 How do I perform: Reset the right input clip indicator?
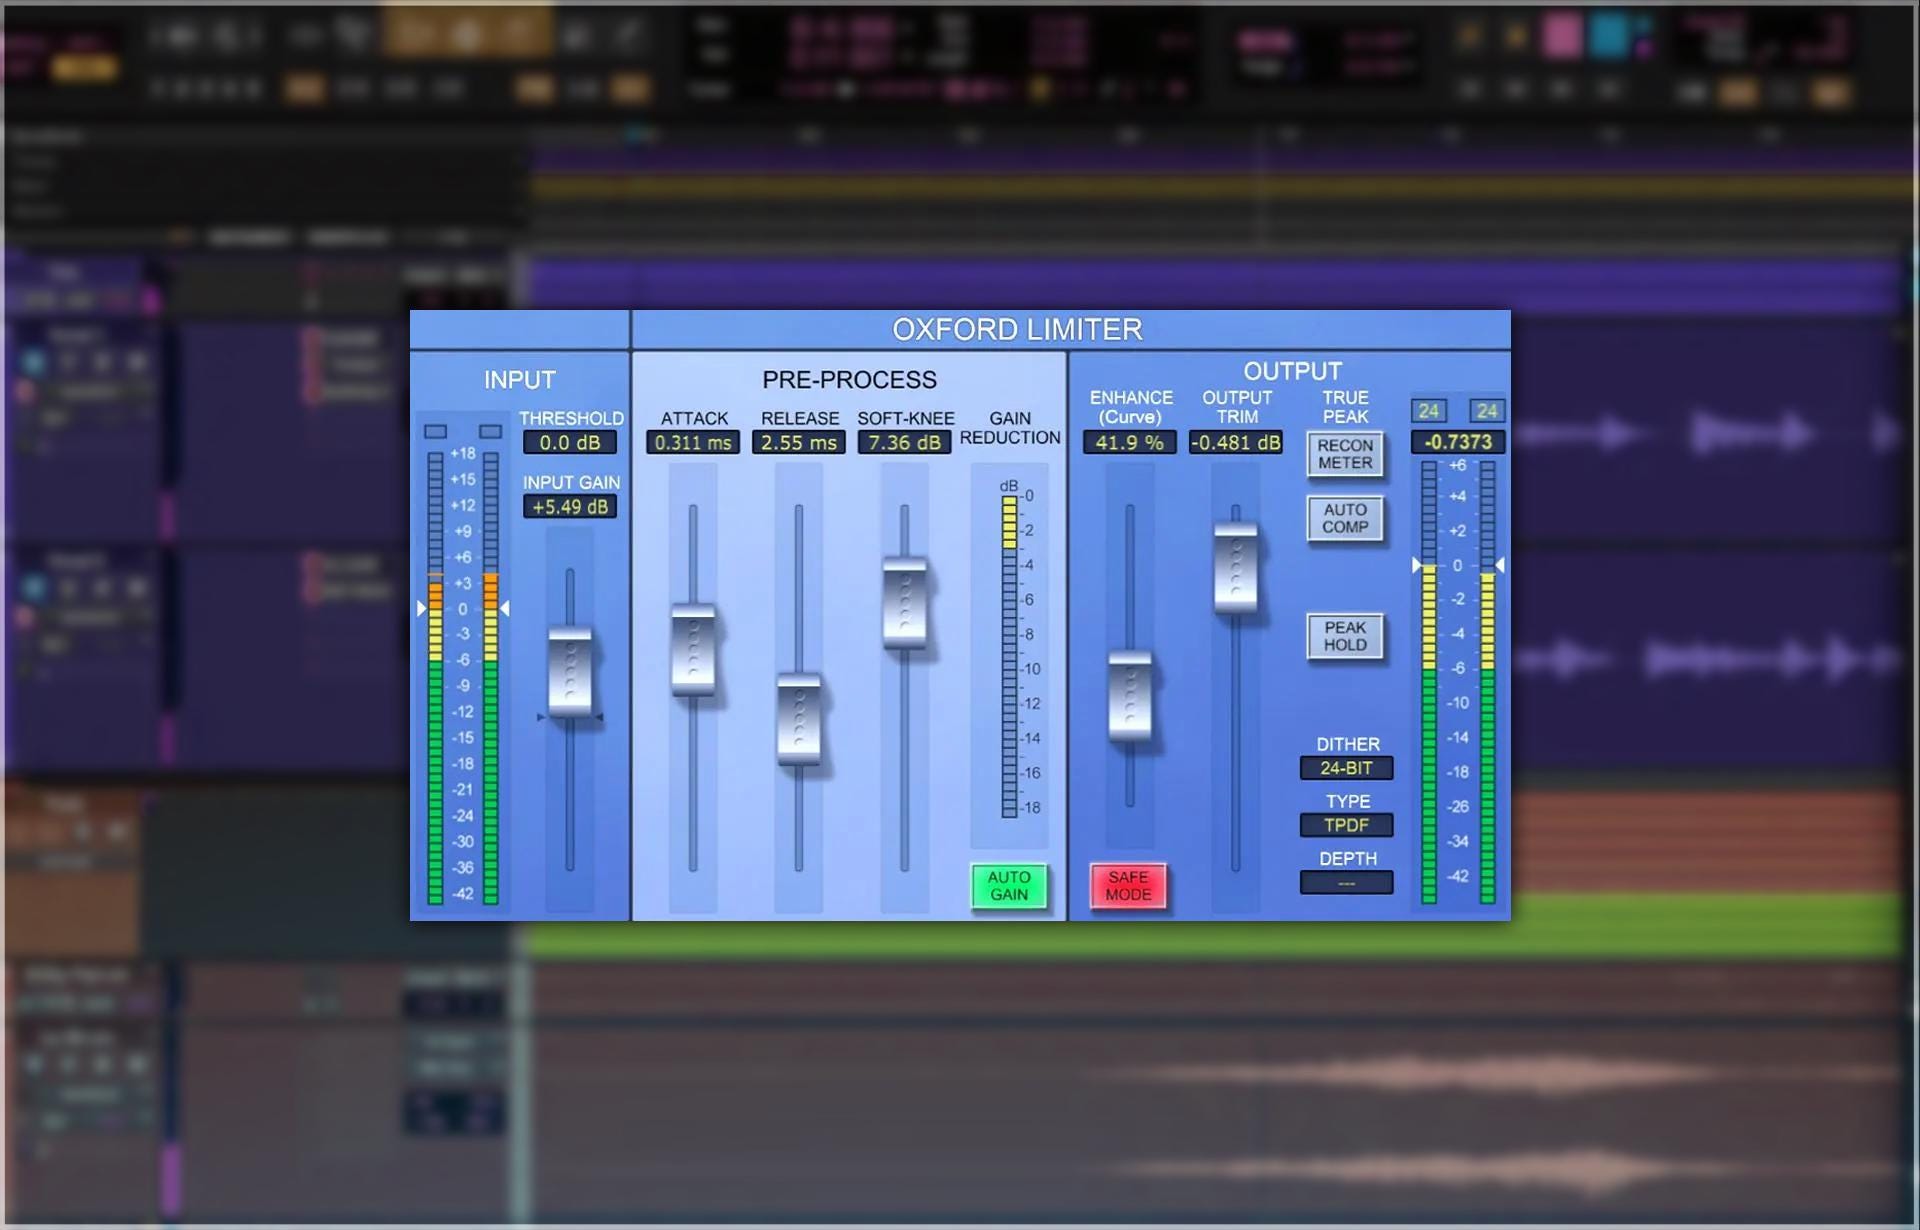pos(490,431)
